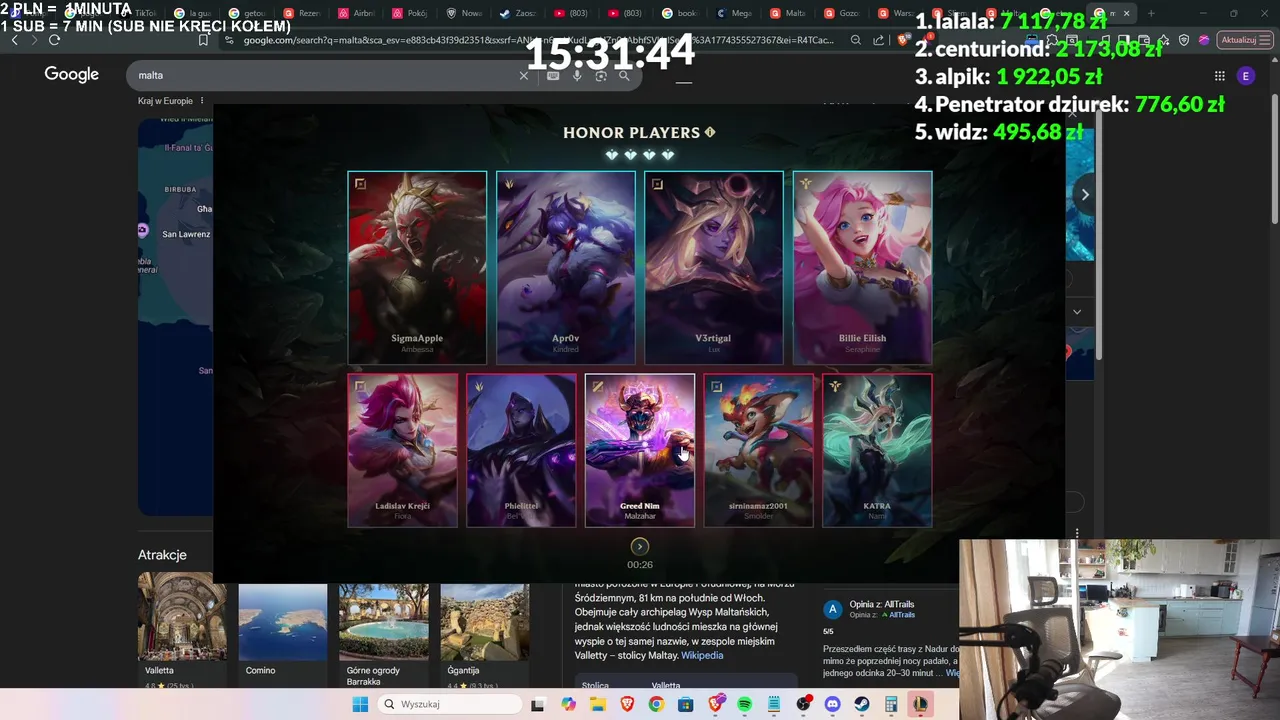Viewport: 1280px width, 720px height.
Task: Open the Google account avatar E
Action: click(1245, 75)
